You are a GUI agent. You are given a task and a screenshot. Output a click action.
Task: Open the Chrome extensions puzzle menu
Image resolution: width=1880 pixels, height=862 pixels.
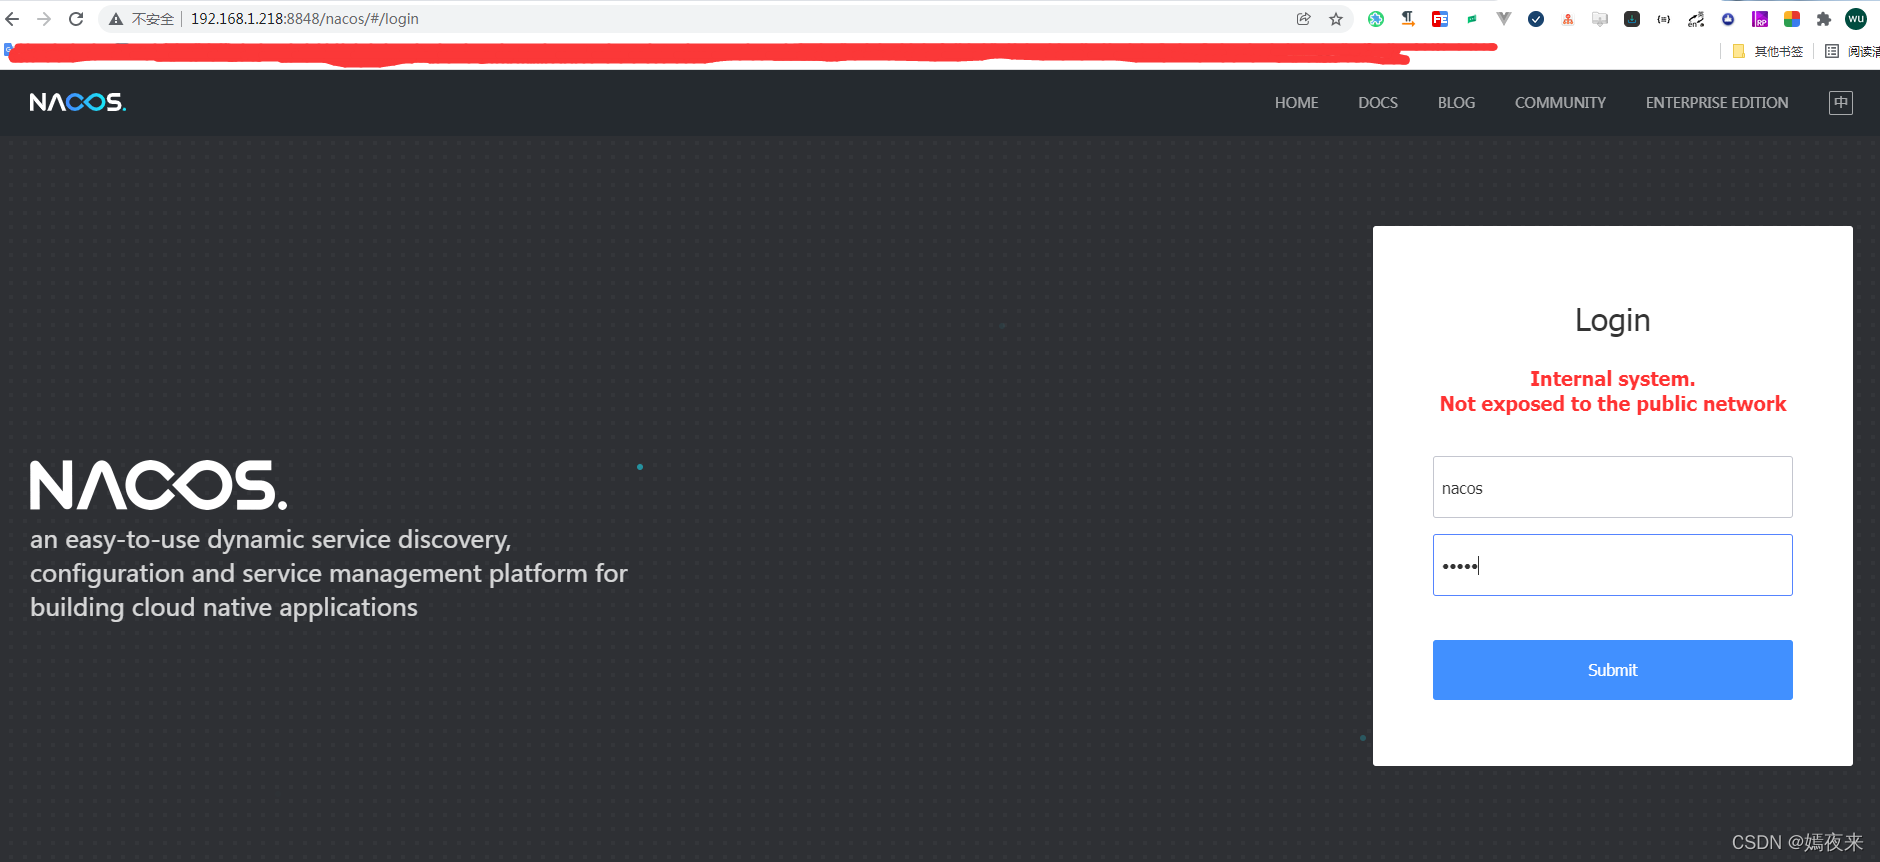coord(1824,19)
